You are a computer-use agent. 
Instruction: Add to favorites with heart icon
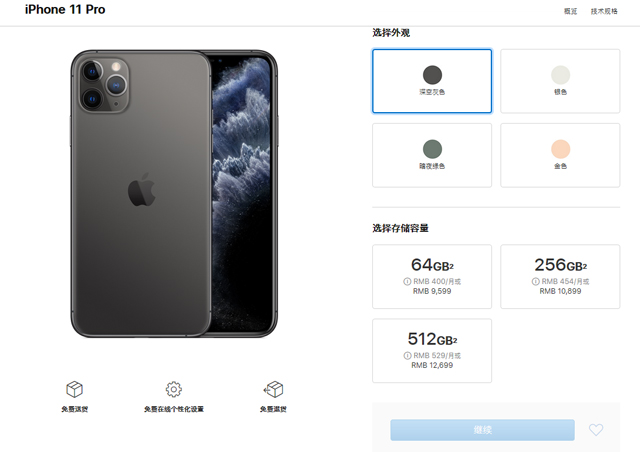(x=596, y=430)
